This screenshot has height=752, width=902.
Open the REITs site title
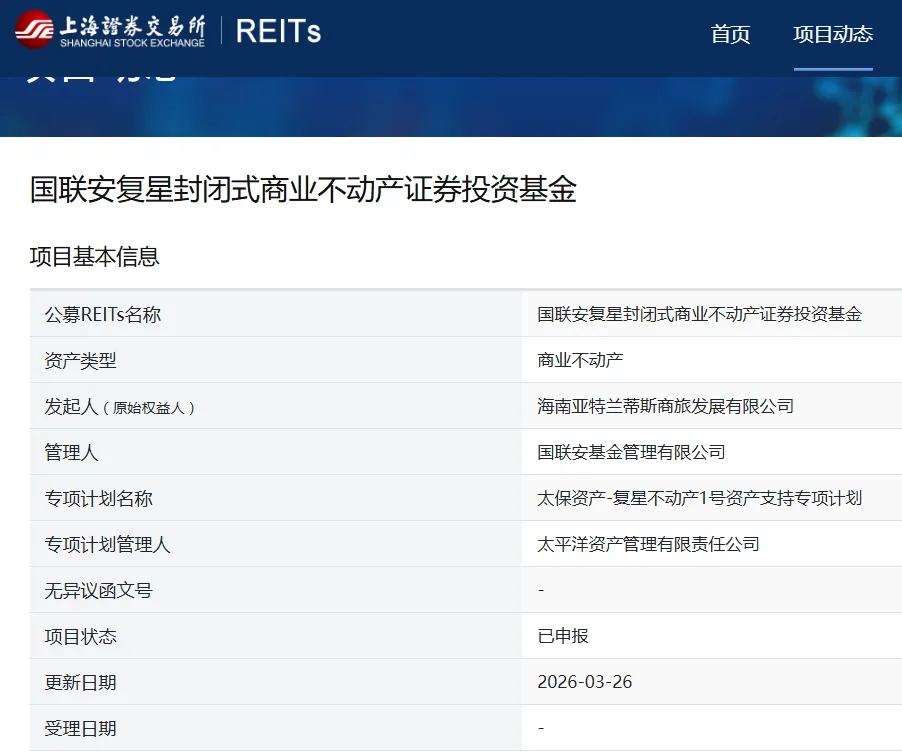(x=278, y=31)
